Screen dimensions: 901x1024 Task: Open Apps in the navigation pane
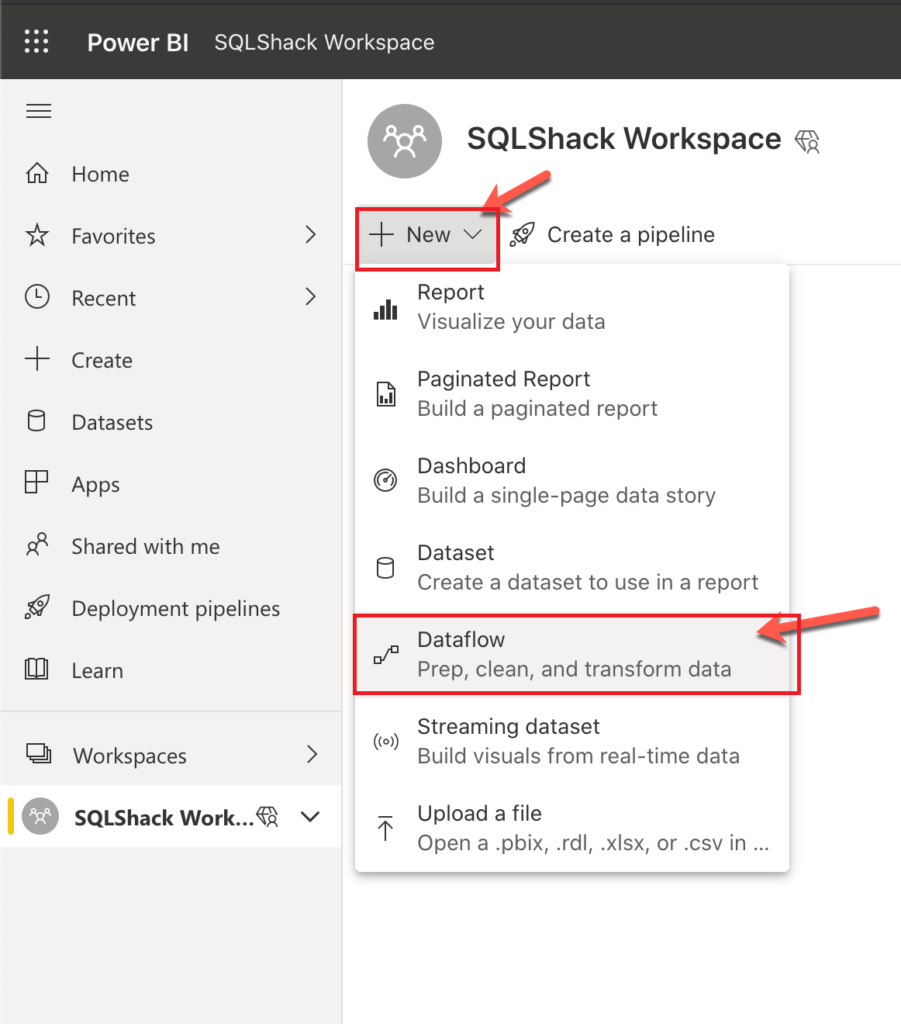[170, 483]
